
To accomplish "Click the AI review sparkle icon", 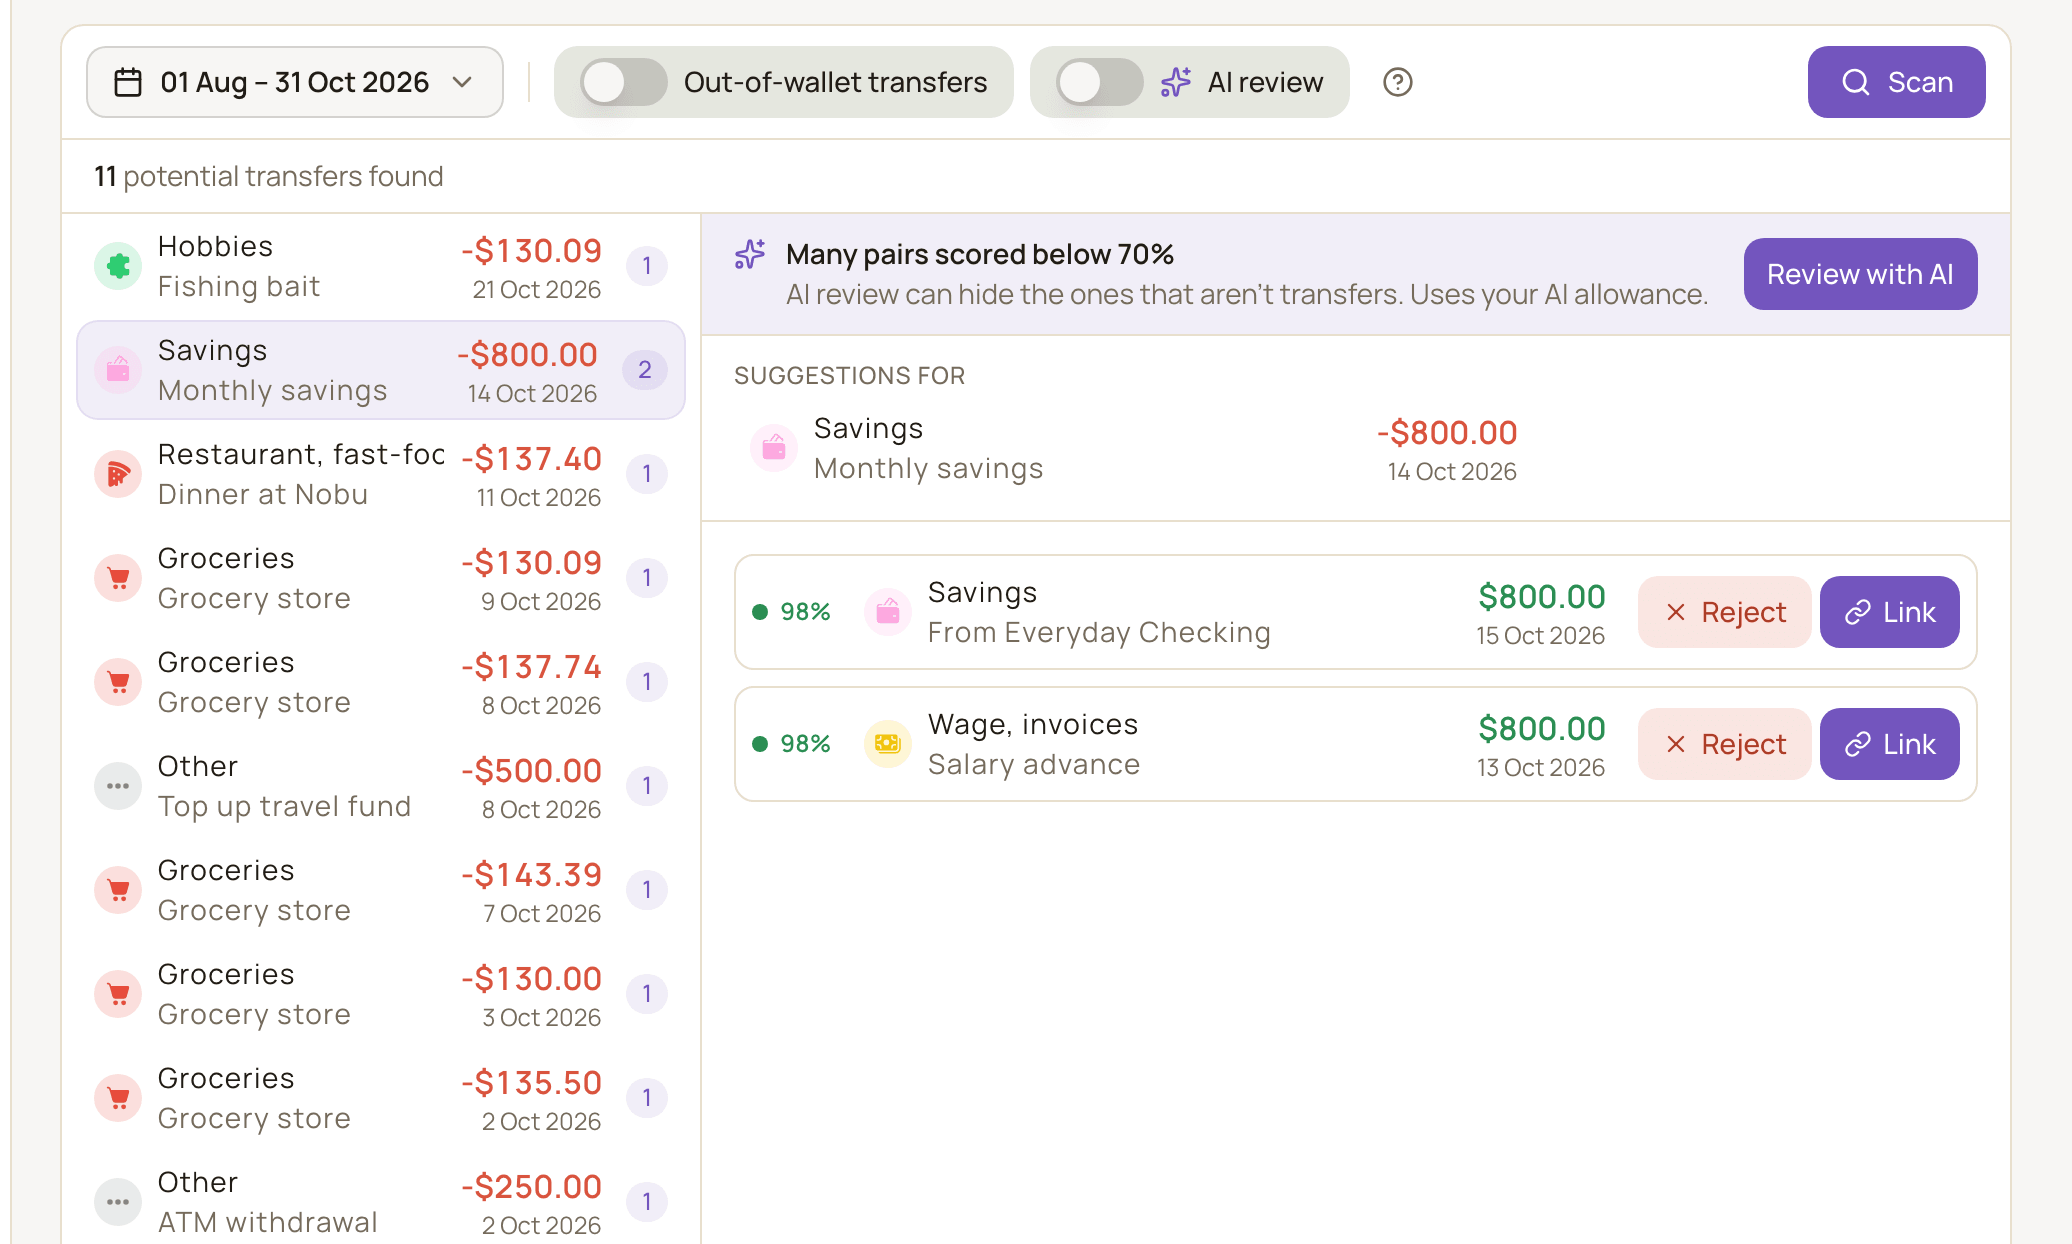I will [1176, 82].
